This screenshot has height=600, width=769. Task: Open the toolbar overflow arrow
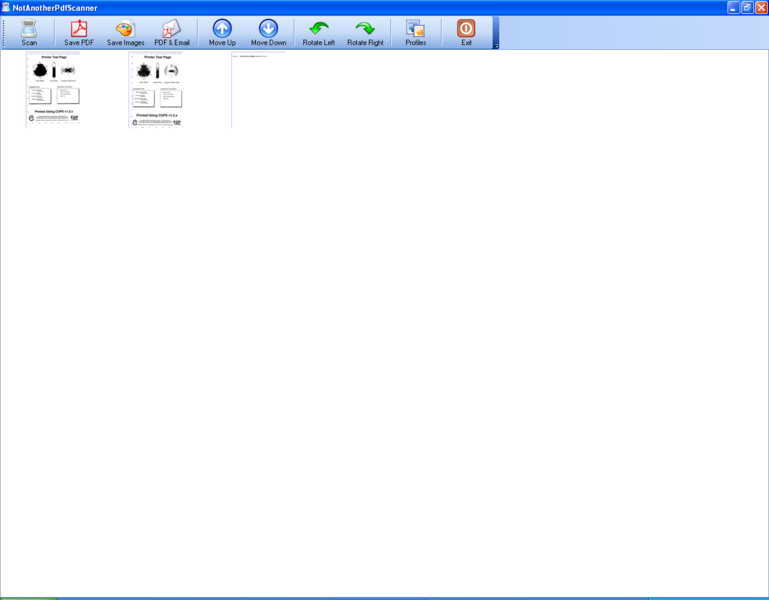point(496,33)
